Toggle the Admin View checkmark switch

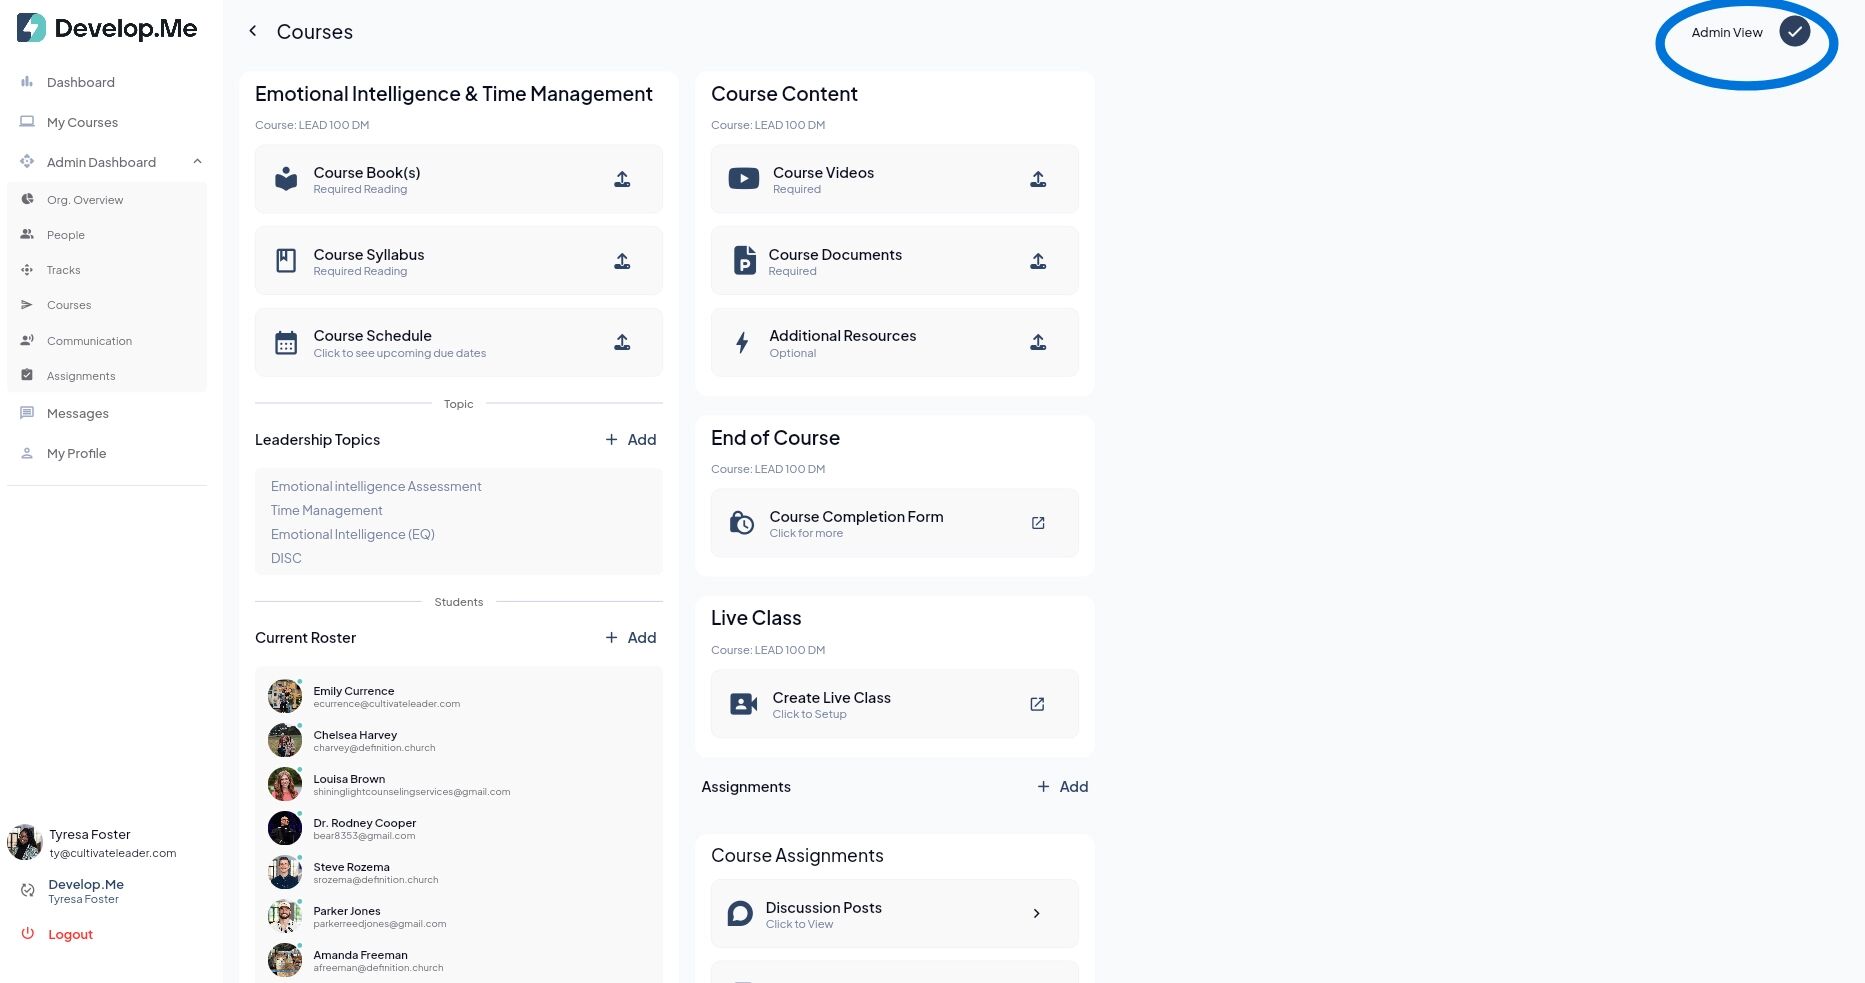click(1794, 32)
